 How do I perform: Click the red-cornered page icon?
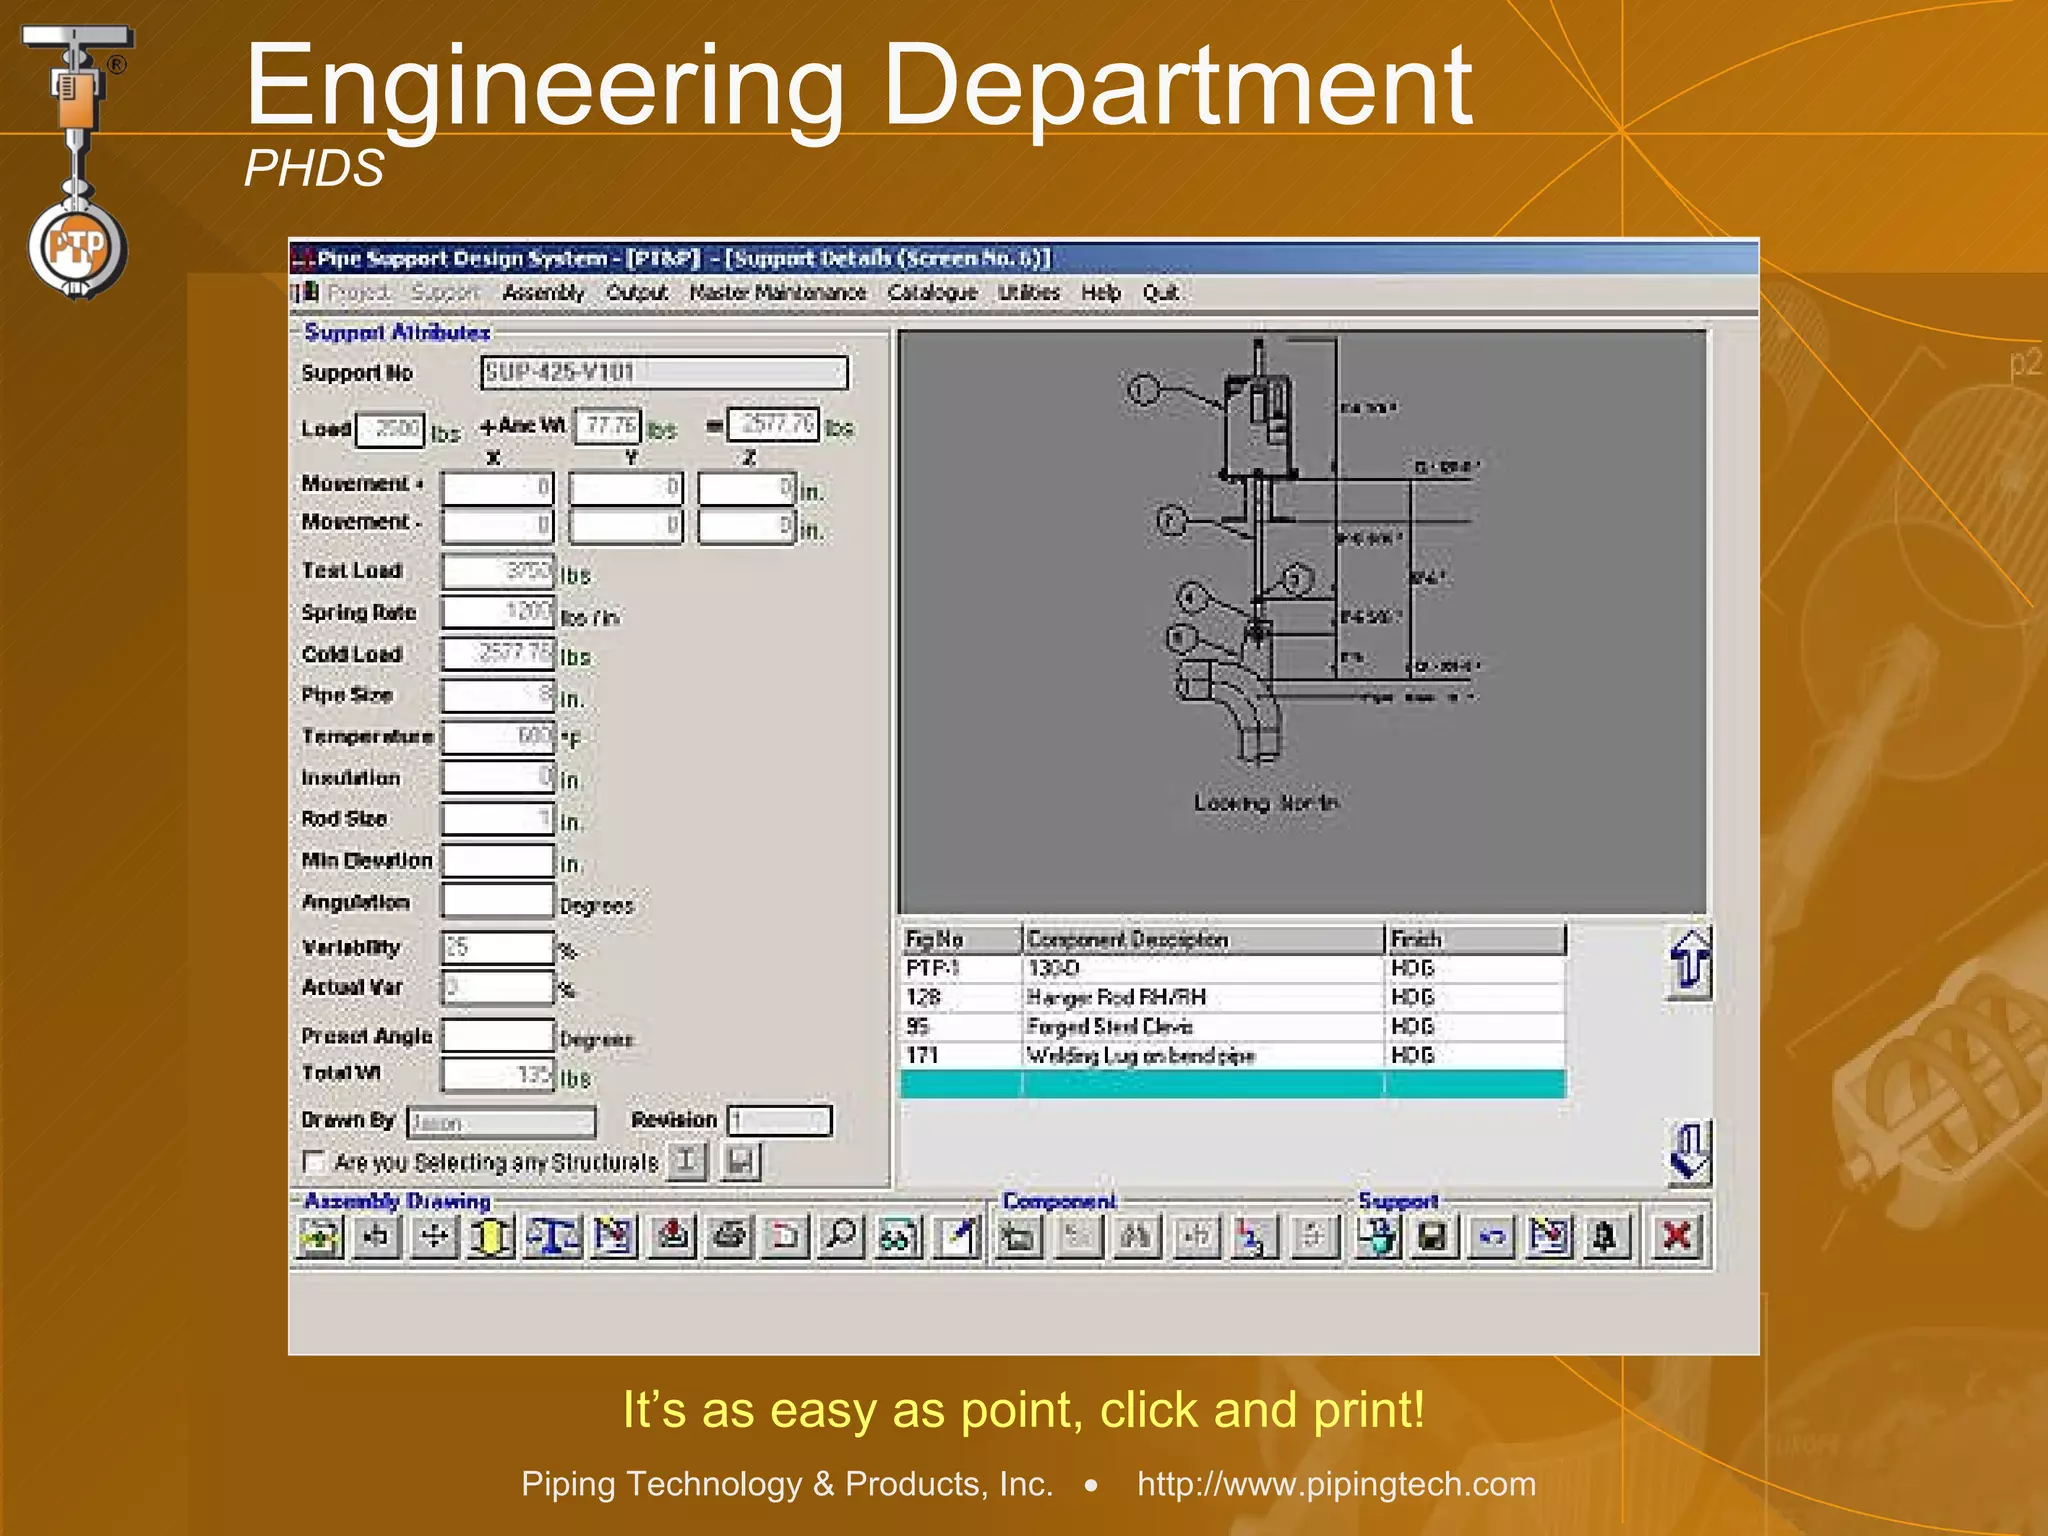point(786,1237)
